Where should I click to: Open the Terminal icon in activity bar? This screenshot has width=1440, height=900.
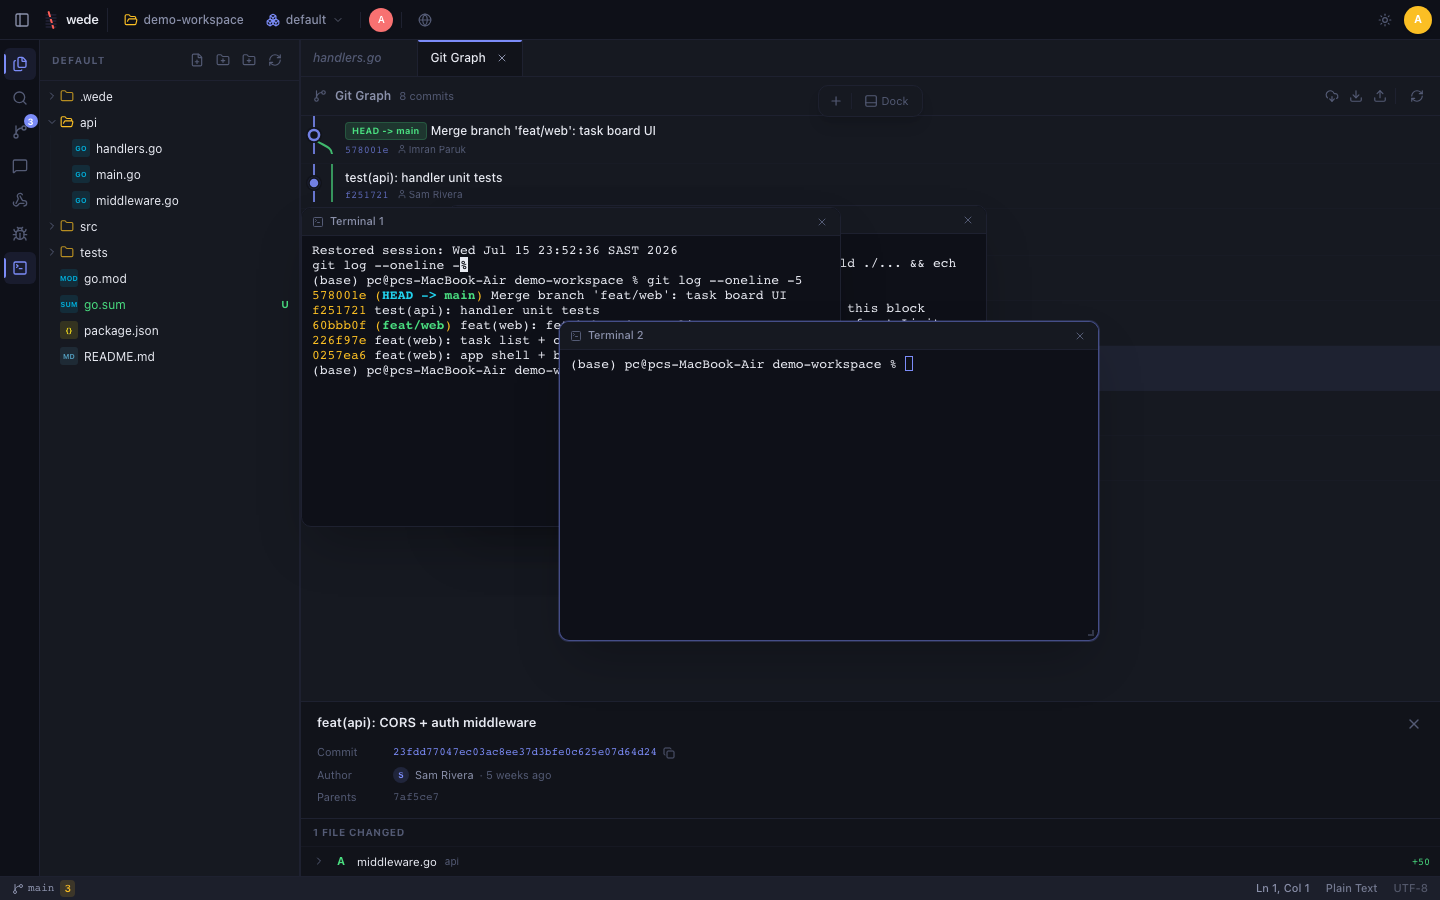point(20,268)
